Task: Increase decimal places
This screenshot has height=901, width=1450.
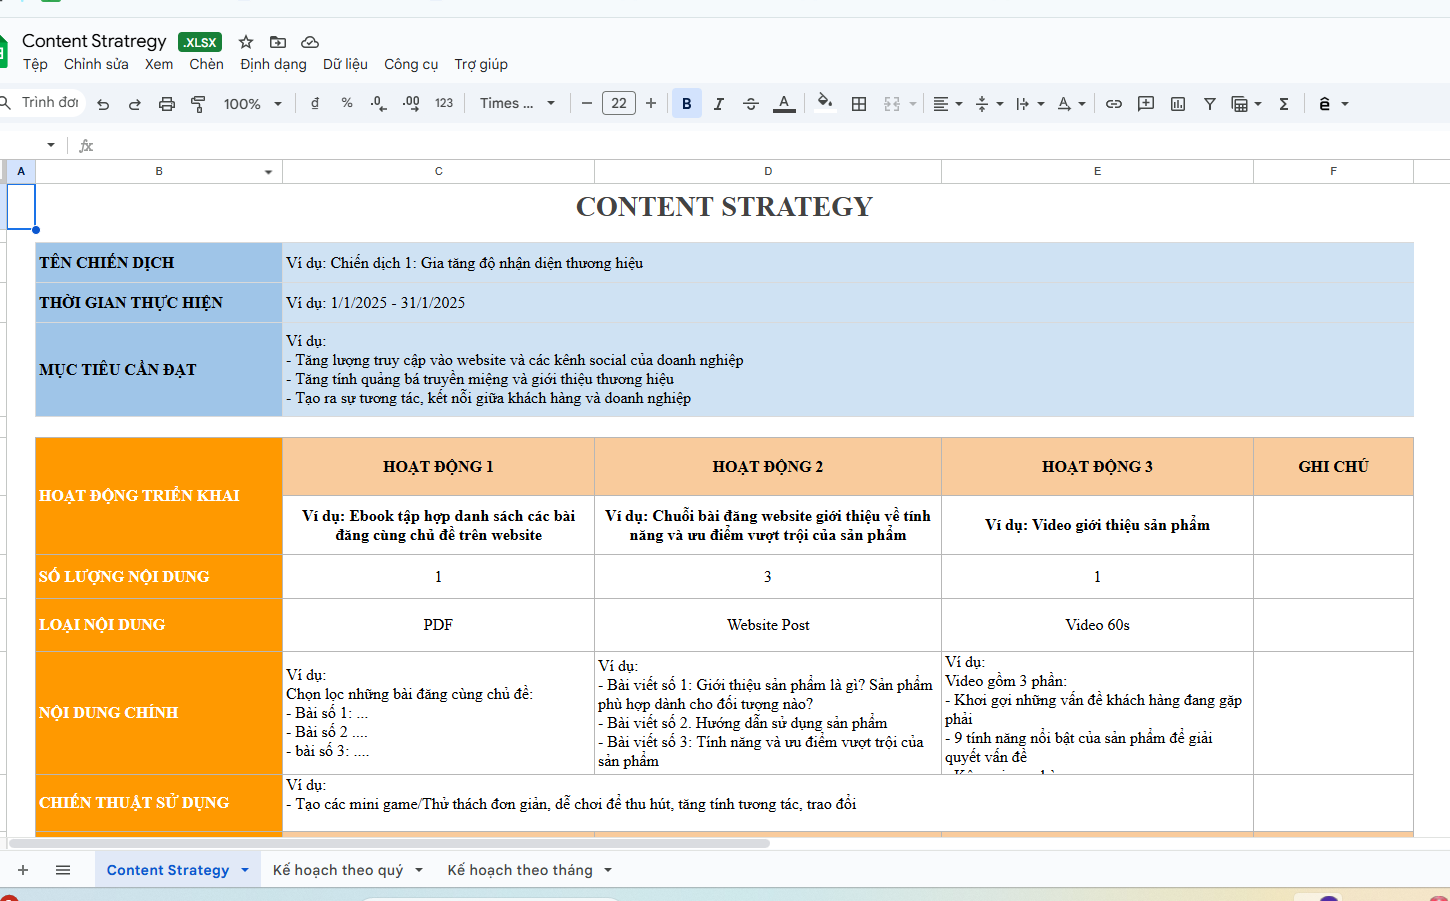Action: click(411, 103)
